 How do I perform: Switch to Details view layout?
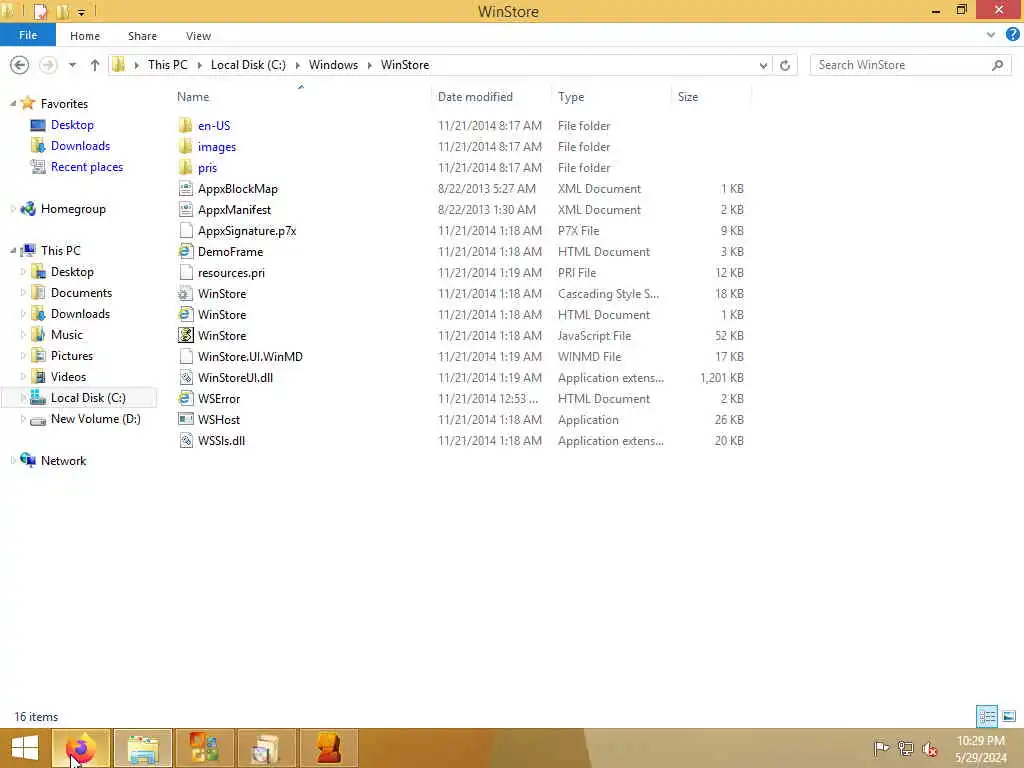tap(987, 716)
